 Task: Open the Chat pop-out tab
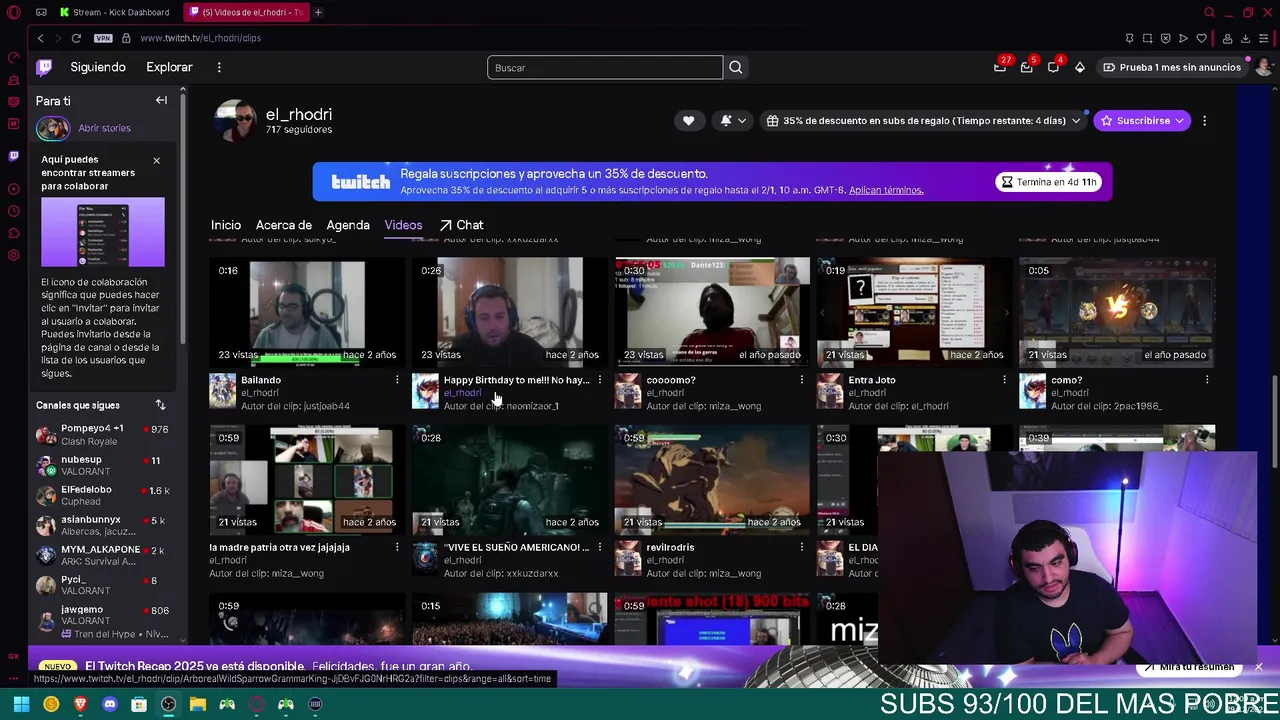461,225
